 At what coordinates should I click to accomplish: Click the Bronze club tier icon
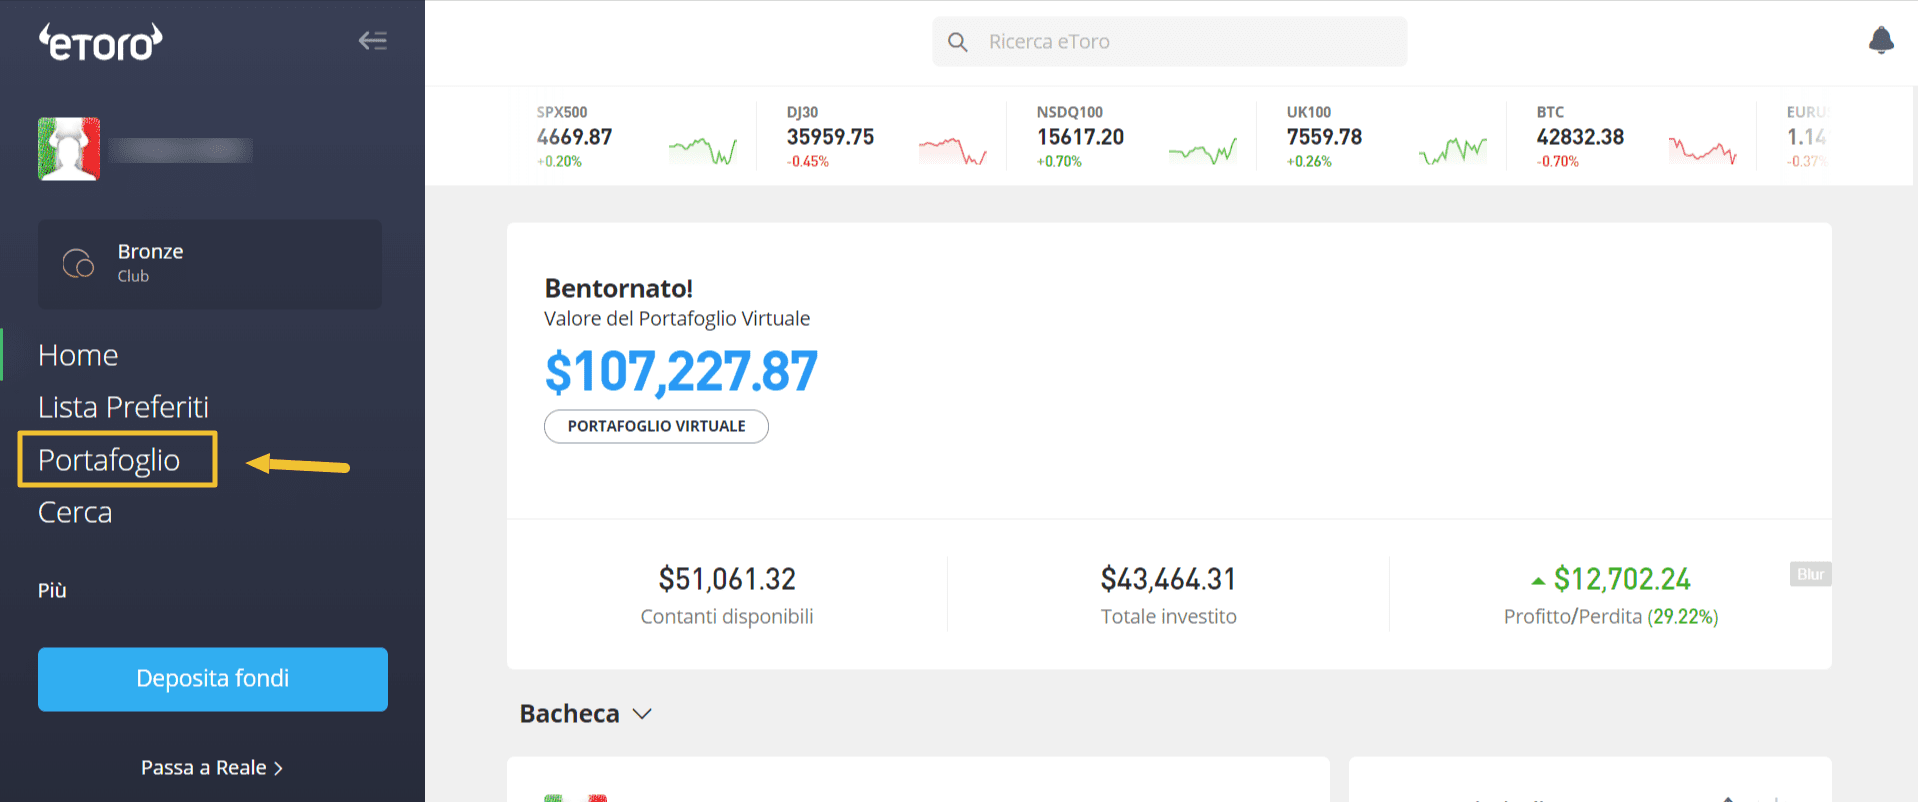tap(78, 264)
